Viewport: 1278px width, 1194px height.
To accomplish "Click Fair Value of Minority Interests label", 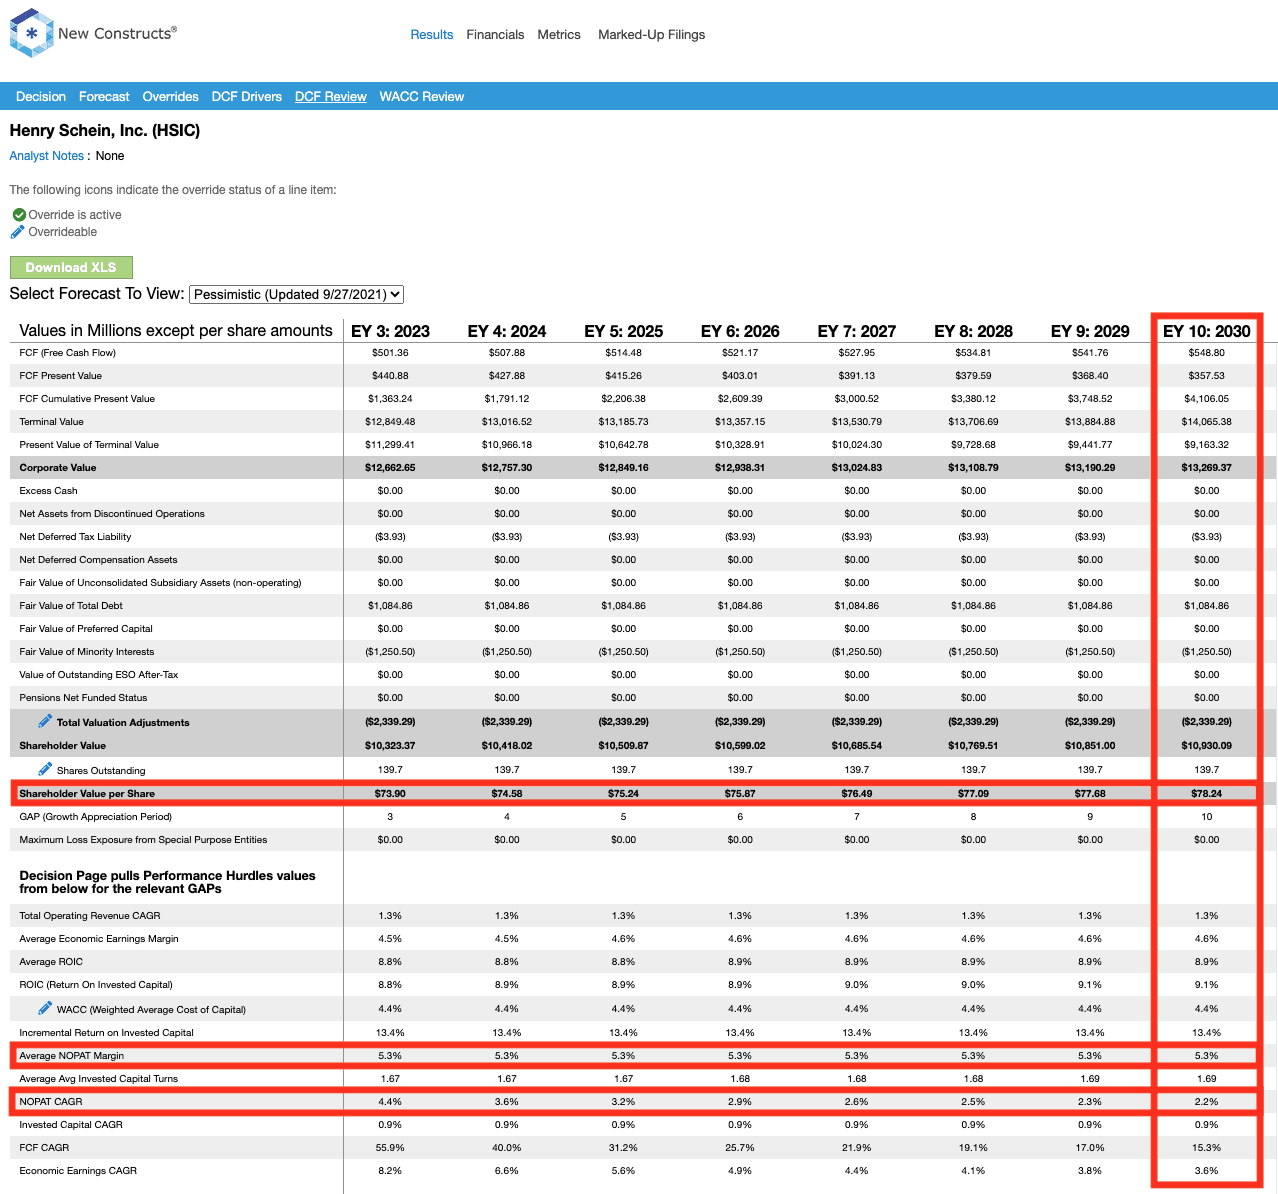I will [x=87, y=652].
